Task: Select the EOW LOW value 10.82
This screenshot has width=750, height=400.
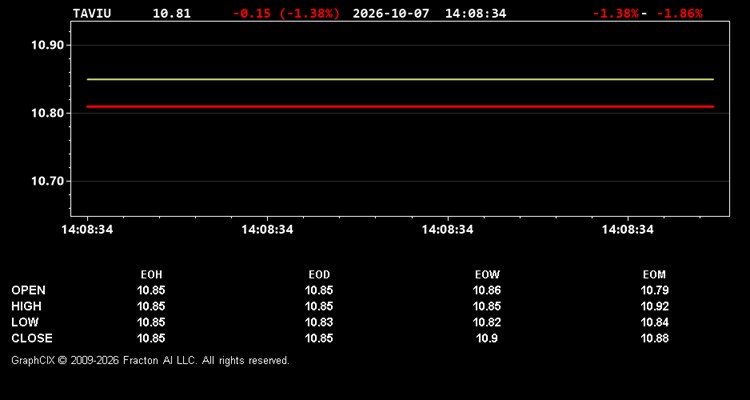Action: 487,322
